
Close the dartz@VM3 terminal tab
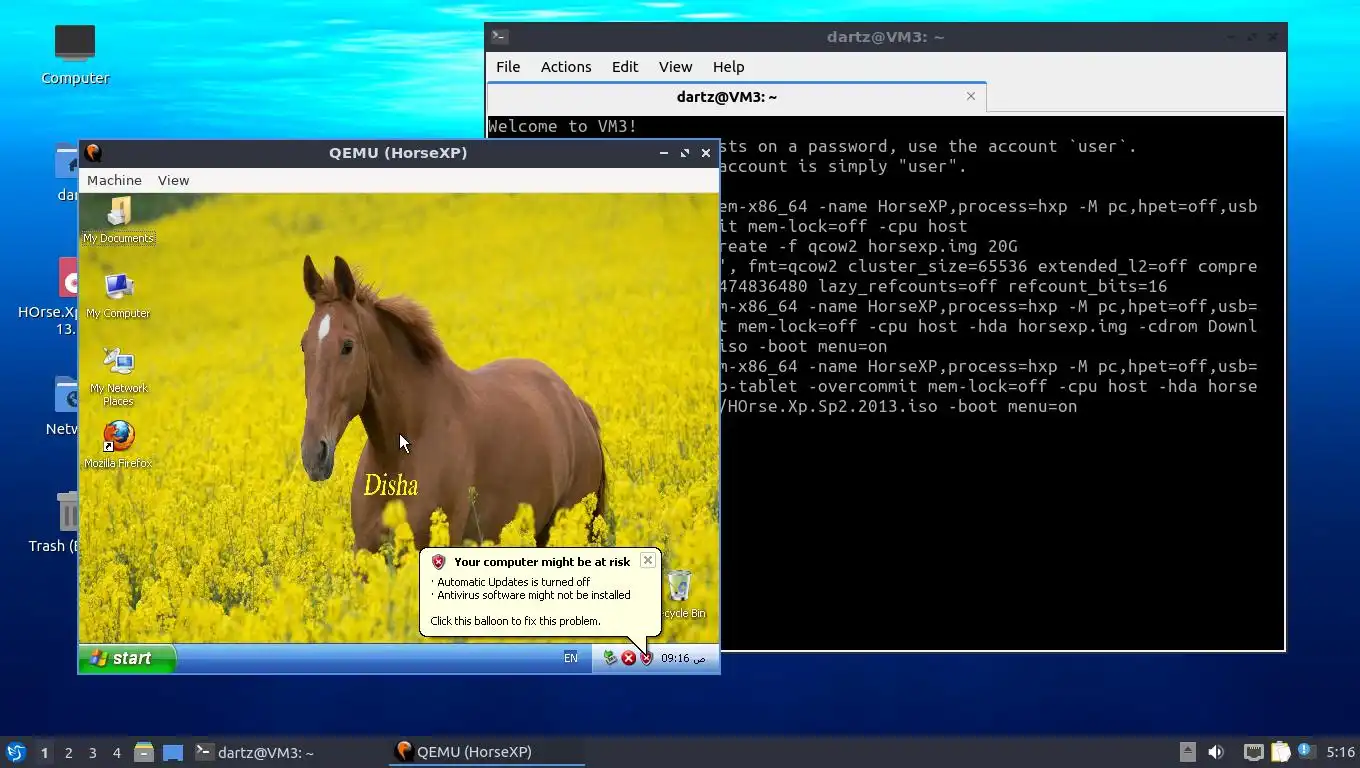pos(970,96)
